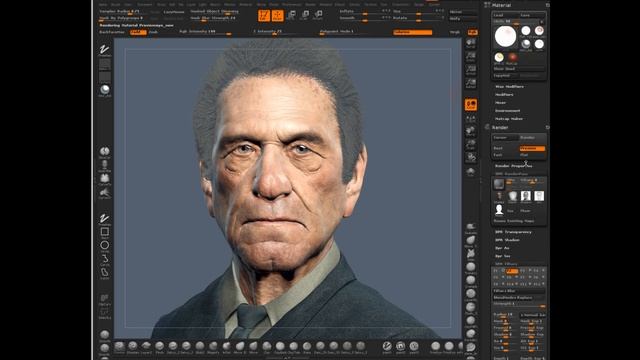Select the Flat render mode

(x=532, y=155)
